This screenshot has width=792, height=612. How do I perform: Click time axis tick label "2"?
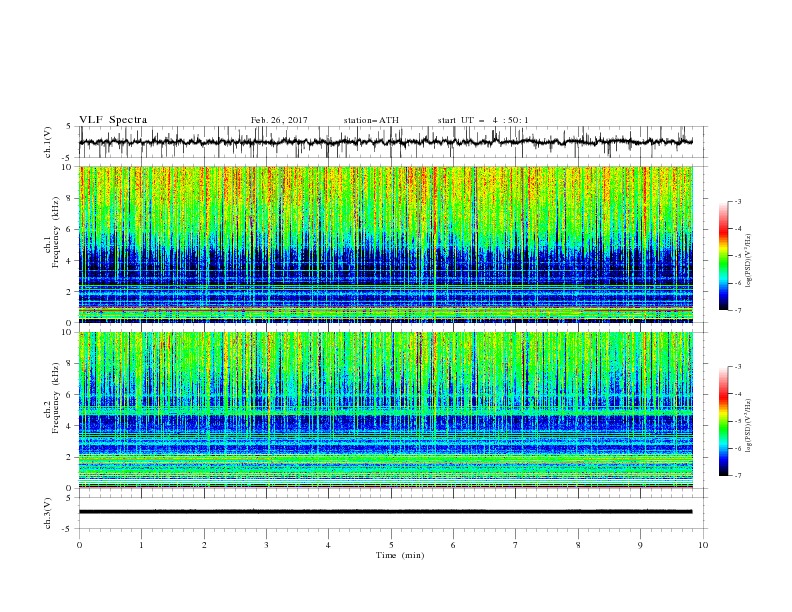click(x=204, y=545)
